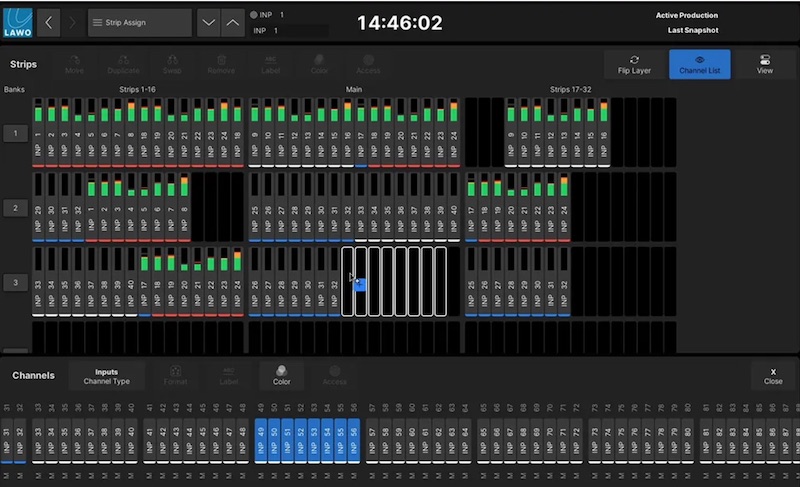Open the Flip Layer function
This screenshot has height=487, width=800.
(634, 65)
